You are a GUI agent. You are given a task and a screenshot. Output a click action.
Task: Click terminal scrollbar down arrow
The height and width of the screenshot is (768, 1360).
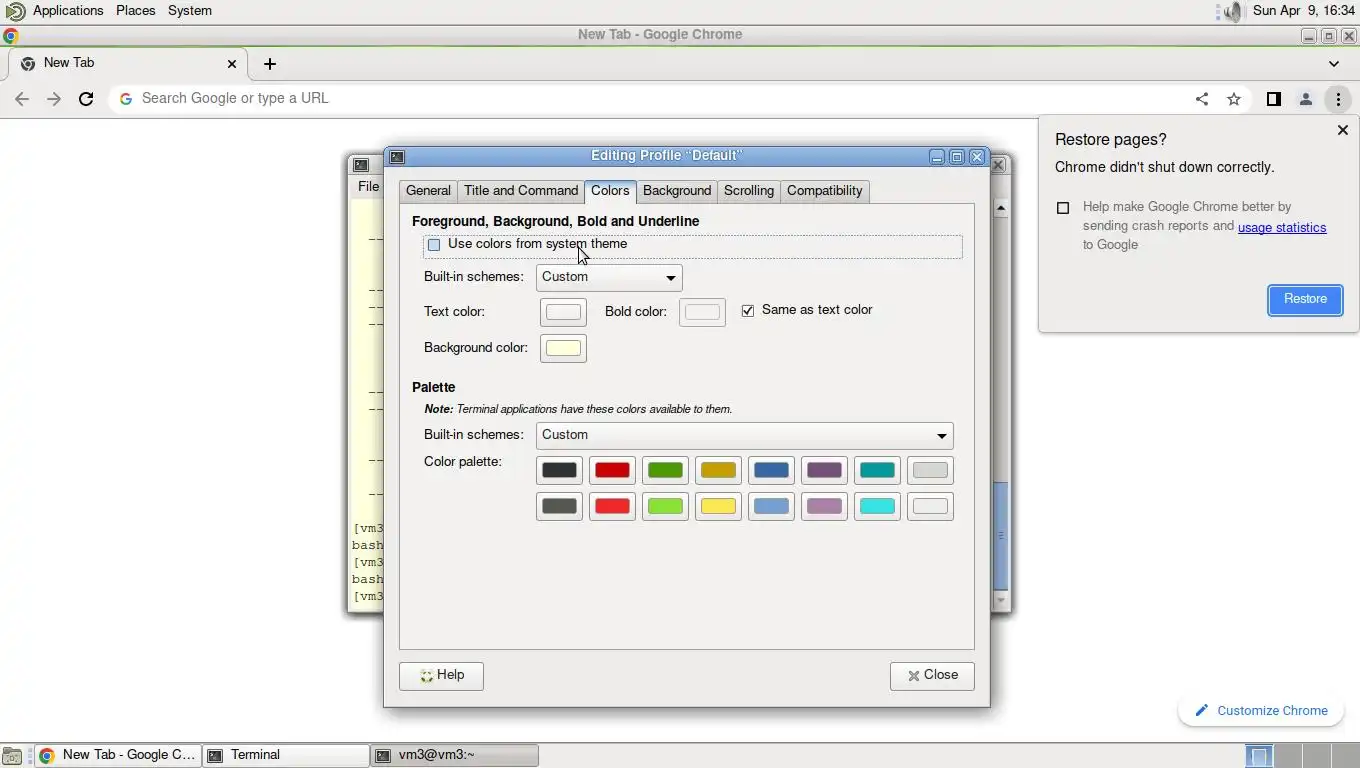pos(1000,600)
